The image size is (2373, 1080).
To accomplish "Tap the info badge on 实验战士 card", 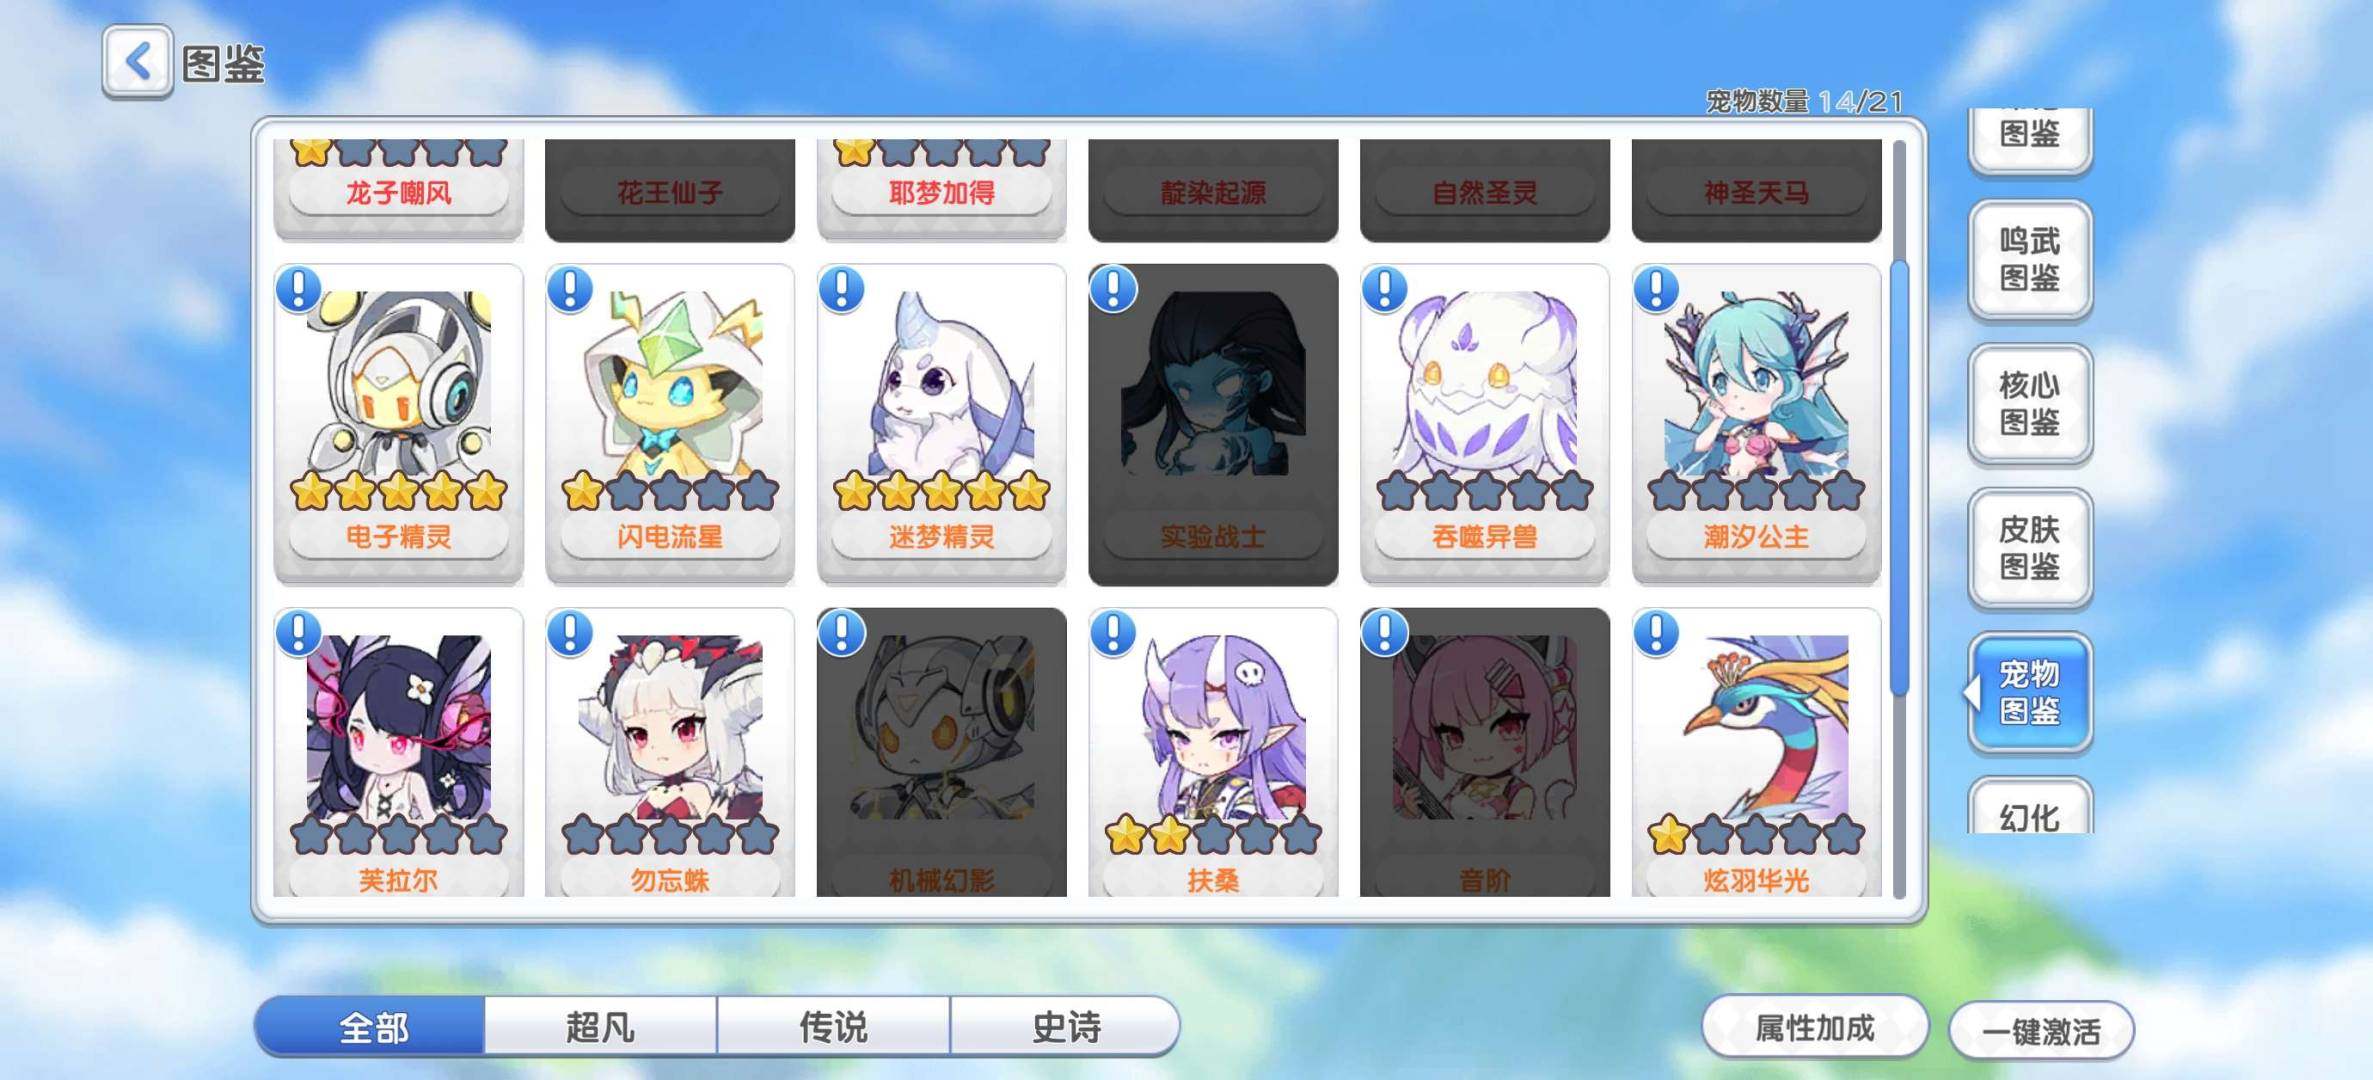I will point(1113,289).
